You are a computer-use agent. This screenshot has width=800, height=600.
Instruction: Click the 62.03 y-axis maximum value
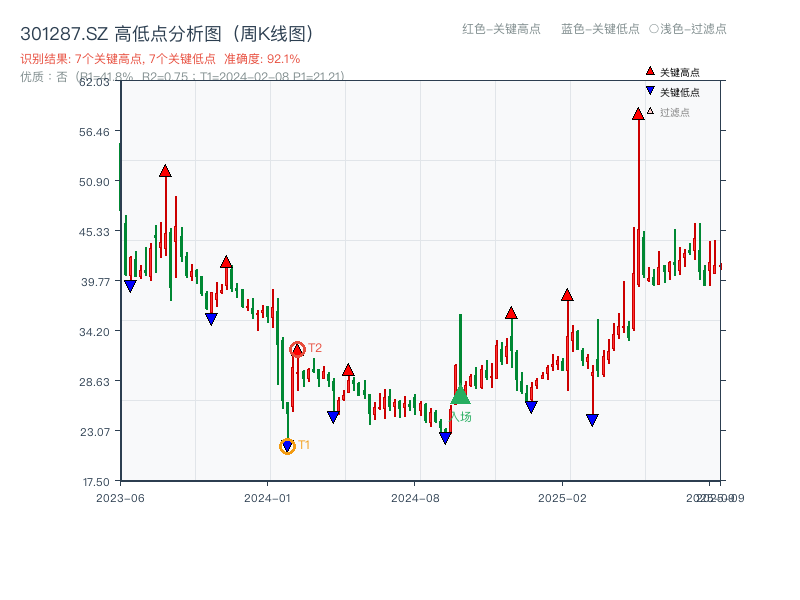93,84
